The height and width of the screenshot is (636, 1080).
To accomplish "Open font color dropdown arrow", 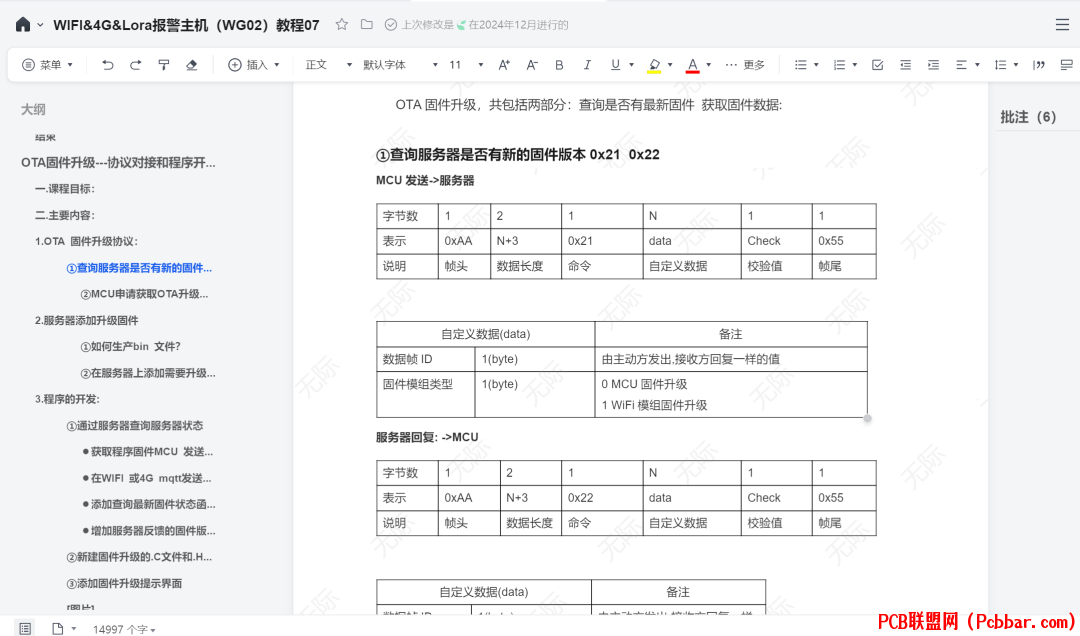I will tap(709, 65).
